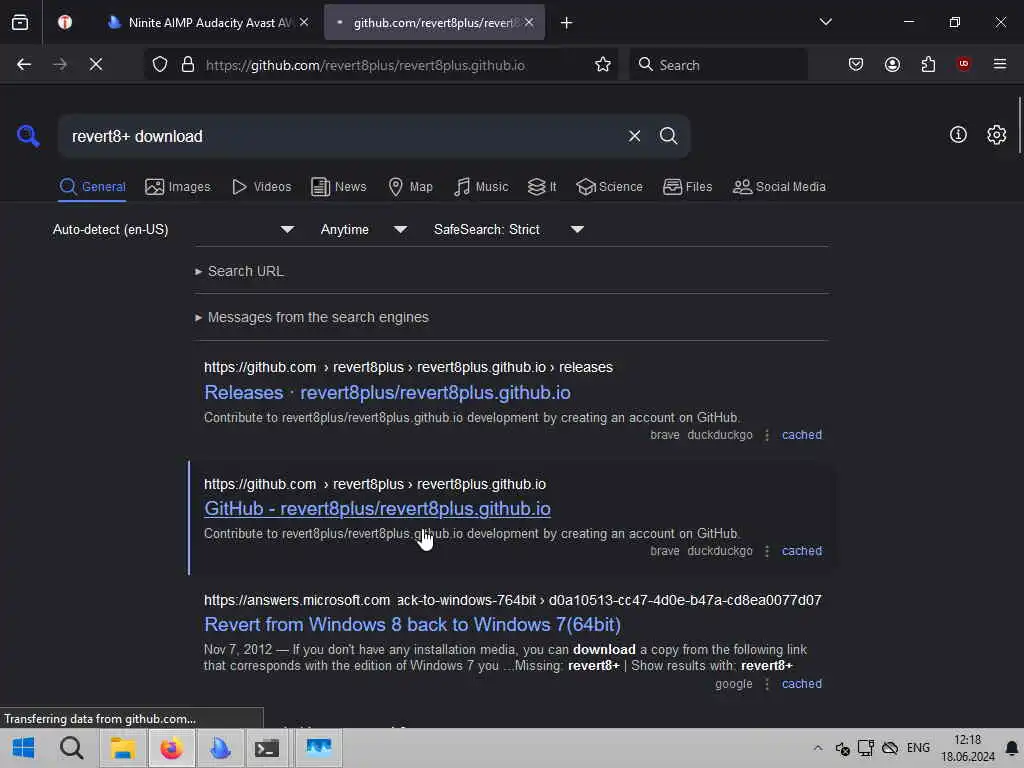Open cached link of the GitHub - revert8plus result
1024x768 pixels.
tap(801, 551)
